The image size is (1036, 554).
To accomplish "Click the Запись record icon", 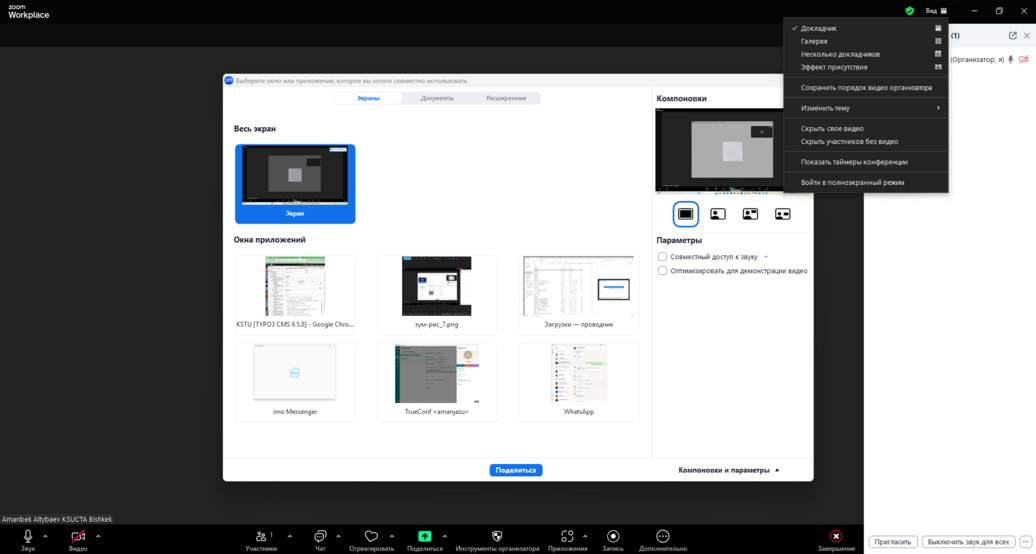I will pos(613,537).
